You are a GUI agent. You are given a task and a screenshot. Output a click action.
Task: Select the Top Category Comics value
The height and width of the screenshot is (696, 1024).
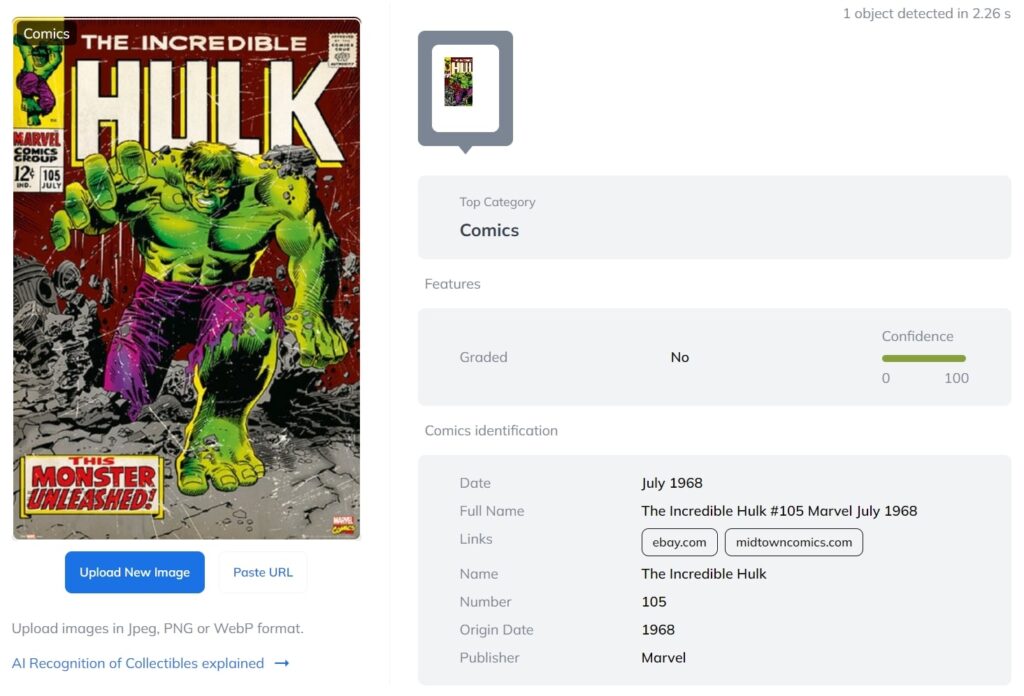click(x=489, y=230)
